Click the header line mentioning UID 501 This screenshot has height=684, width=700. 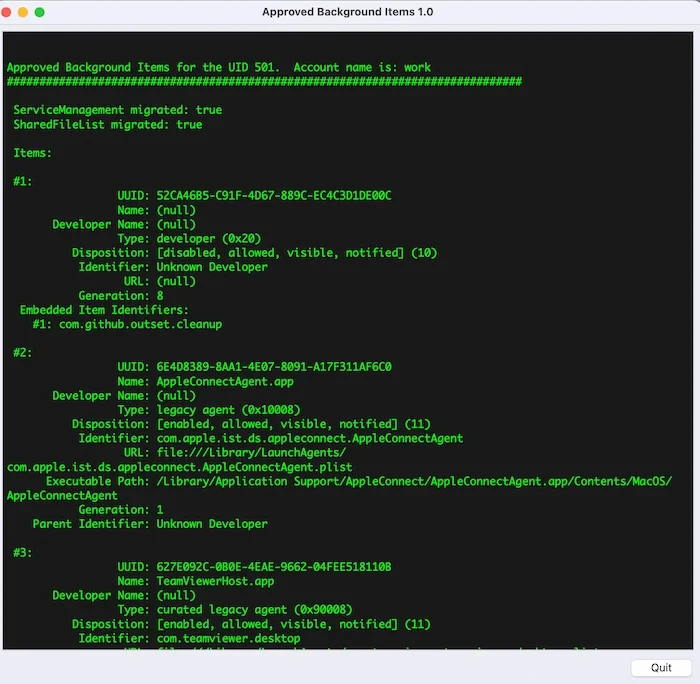(219, 67)
